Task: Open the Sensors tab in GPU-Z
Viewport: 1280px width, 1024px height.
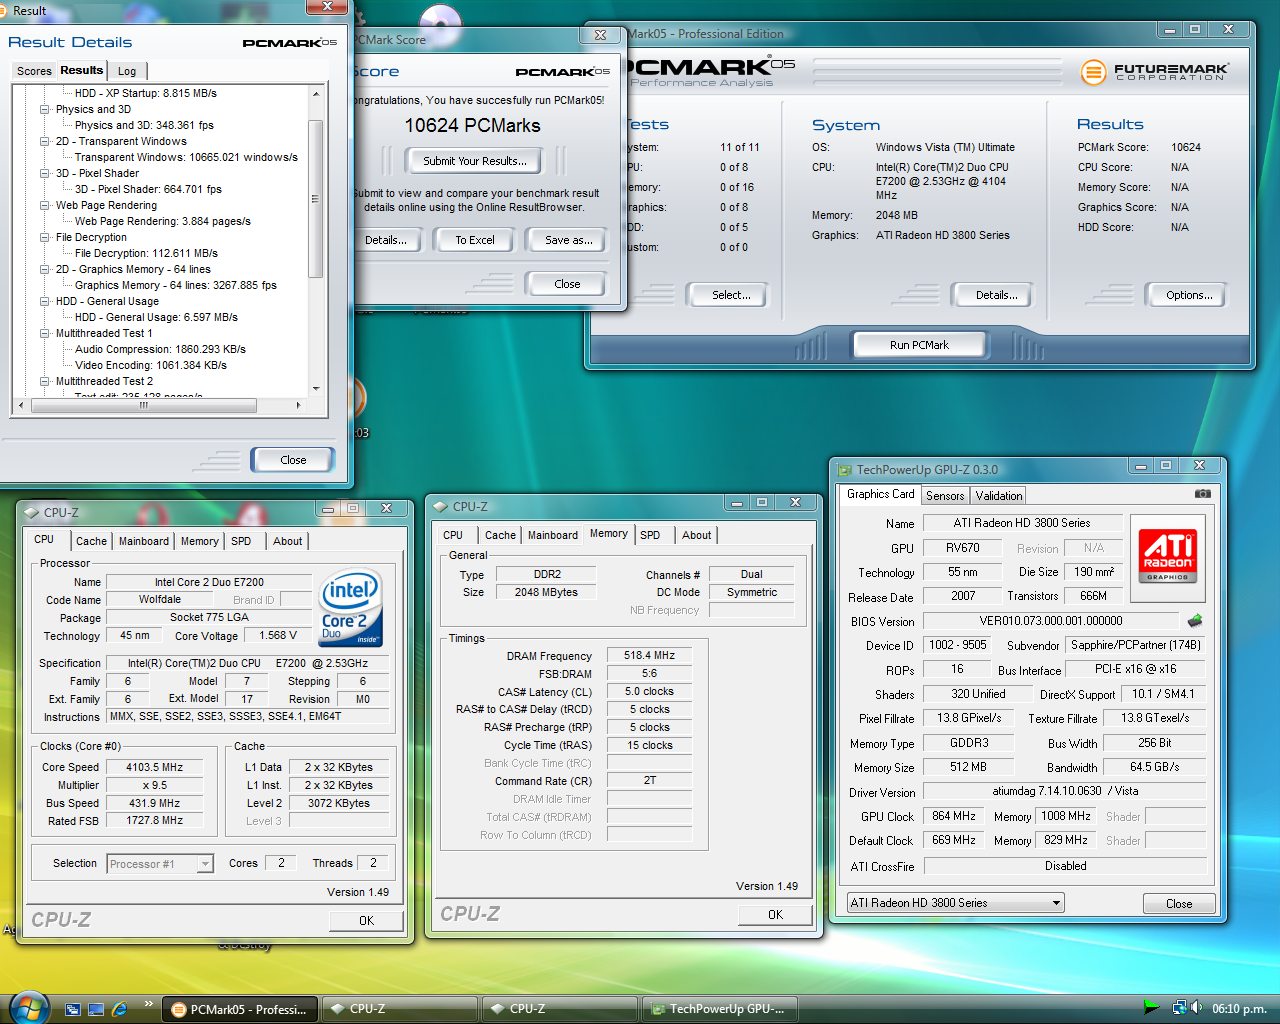Action: click(x=945, y=496)
